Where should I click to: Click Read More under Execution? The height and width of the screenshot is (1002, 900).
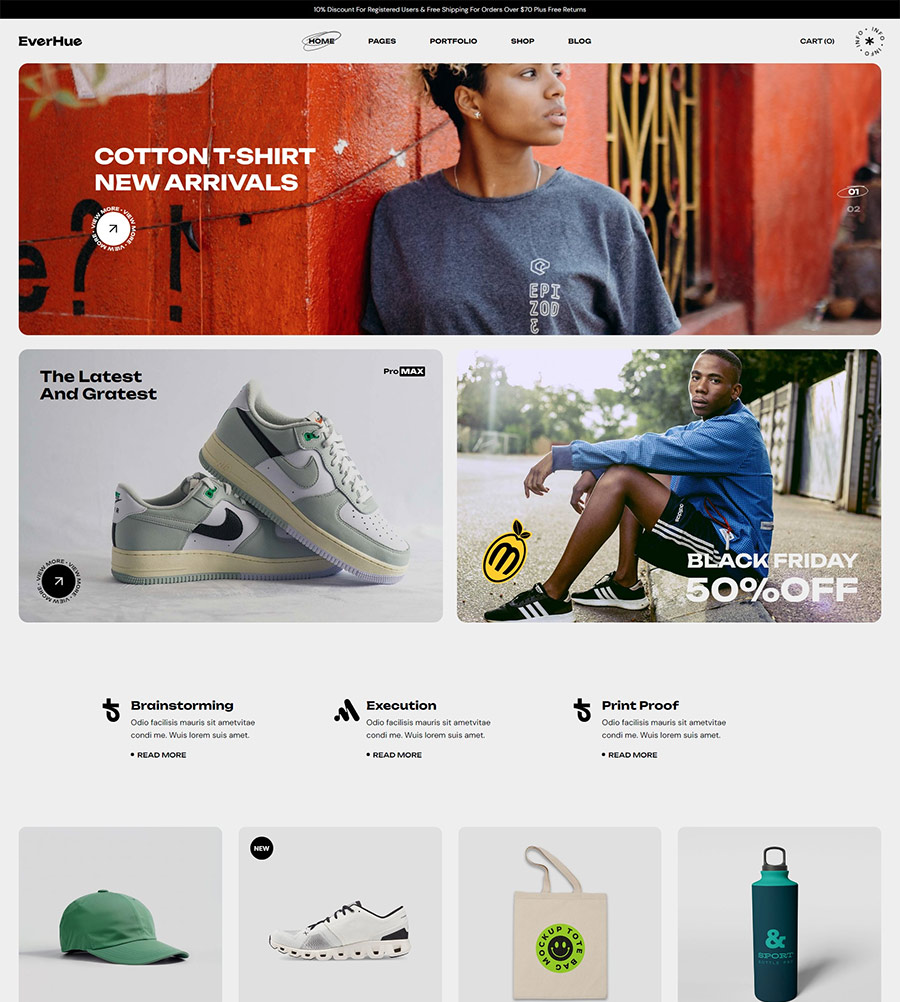click(x=394, y=755)
